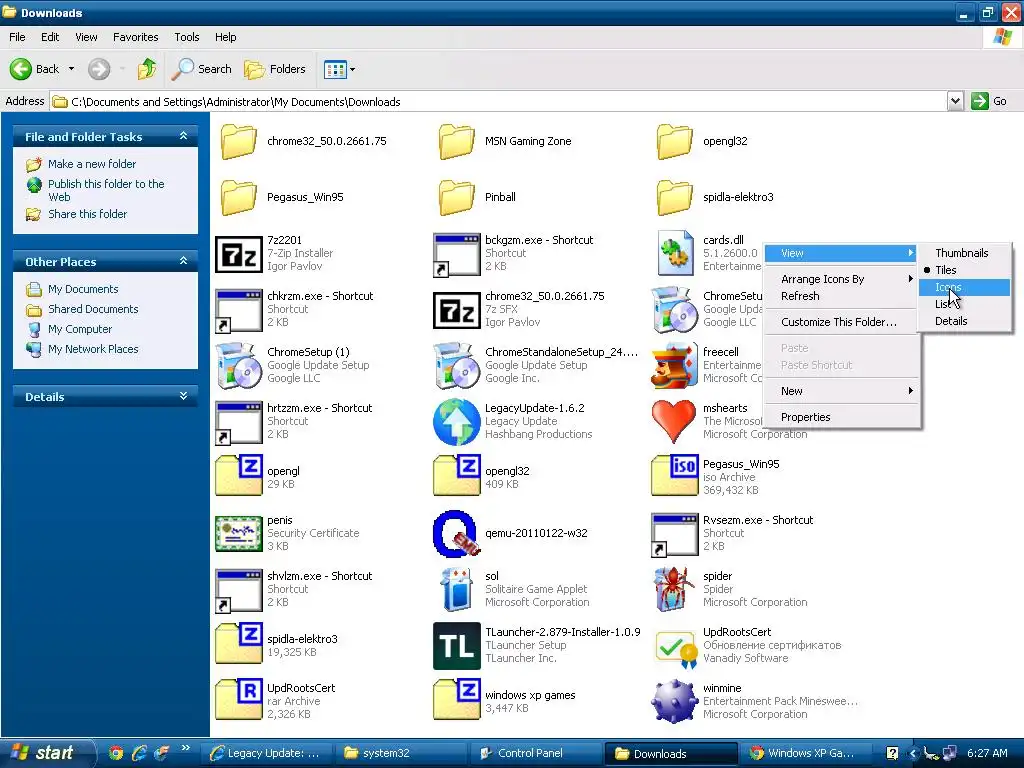Viewport: 1024px width, 768px height.
Task: Click Refresh in the context menu
Action: click(x=842, y=296)
